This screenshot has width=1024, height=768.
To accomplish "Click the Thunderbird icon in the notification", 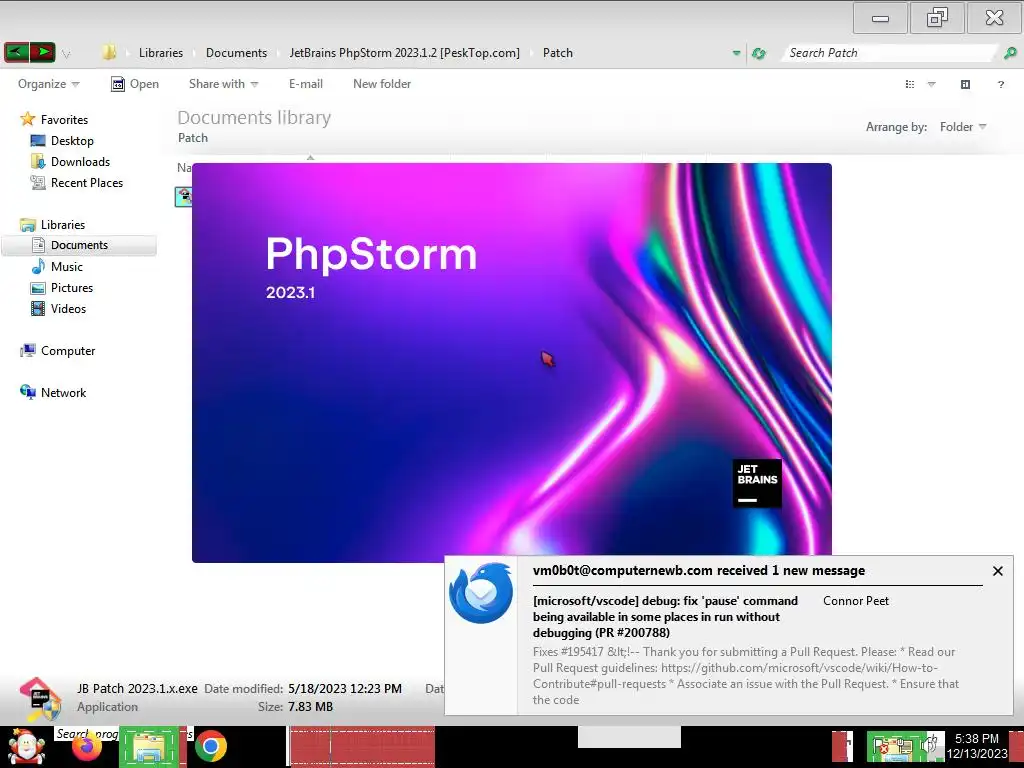I will click(x=481, y=593).
